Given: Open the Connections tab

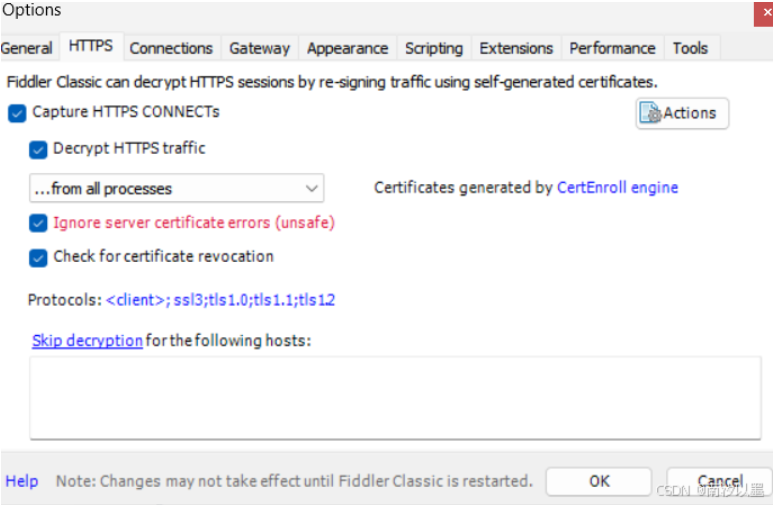Looking at the screenshot, I should [x=171, y=48].
